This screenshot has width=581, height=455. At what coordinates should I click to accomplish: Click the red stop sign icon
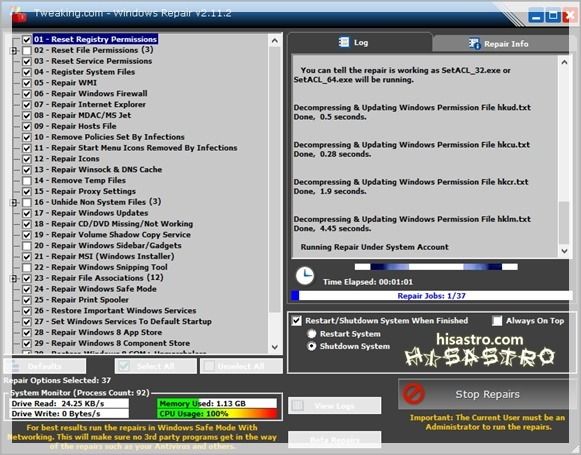pyautogui.click(x=414, y=393)
